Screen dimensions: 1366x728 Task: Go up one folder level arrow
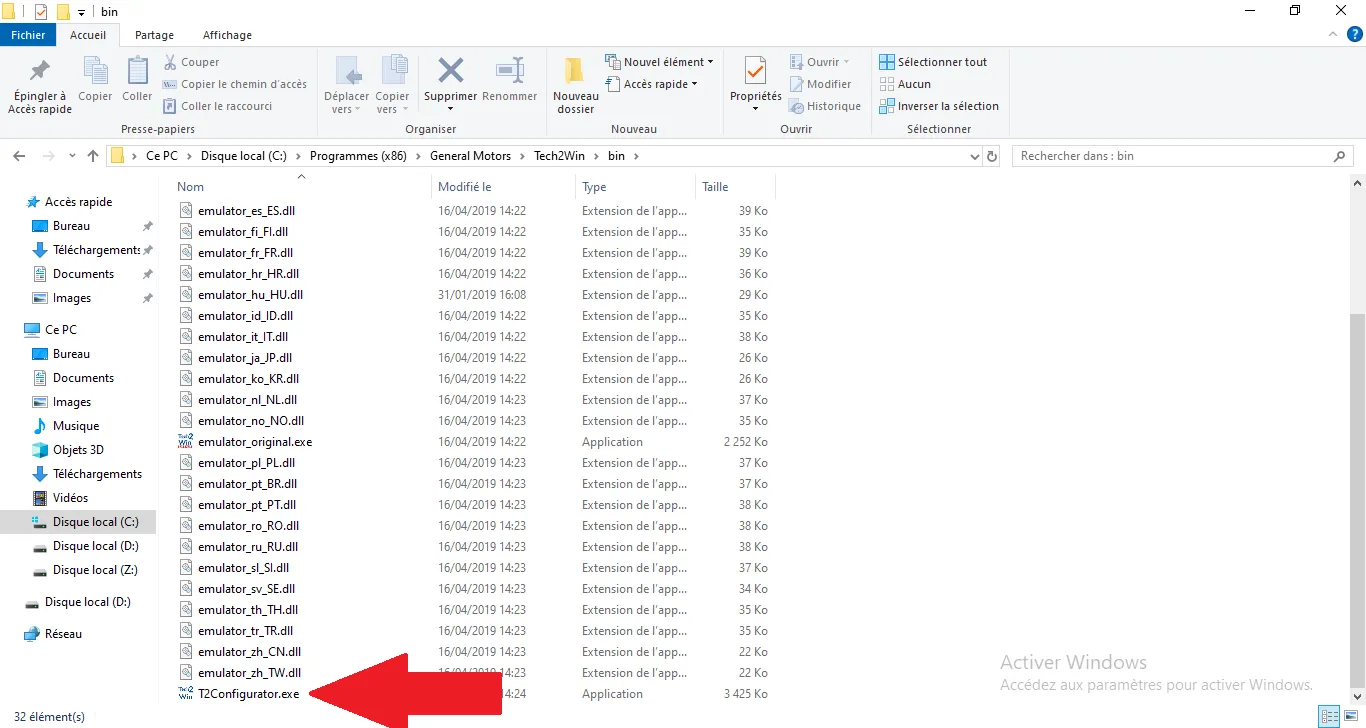[93, 156]
